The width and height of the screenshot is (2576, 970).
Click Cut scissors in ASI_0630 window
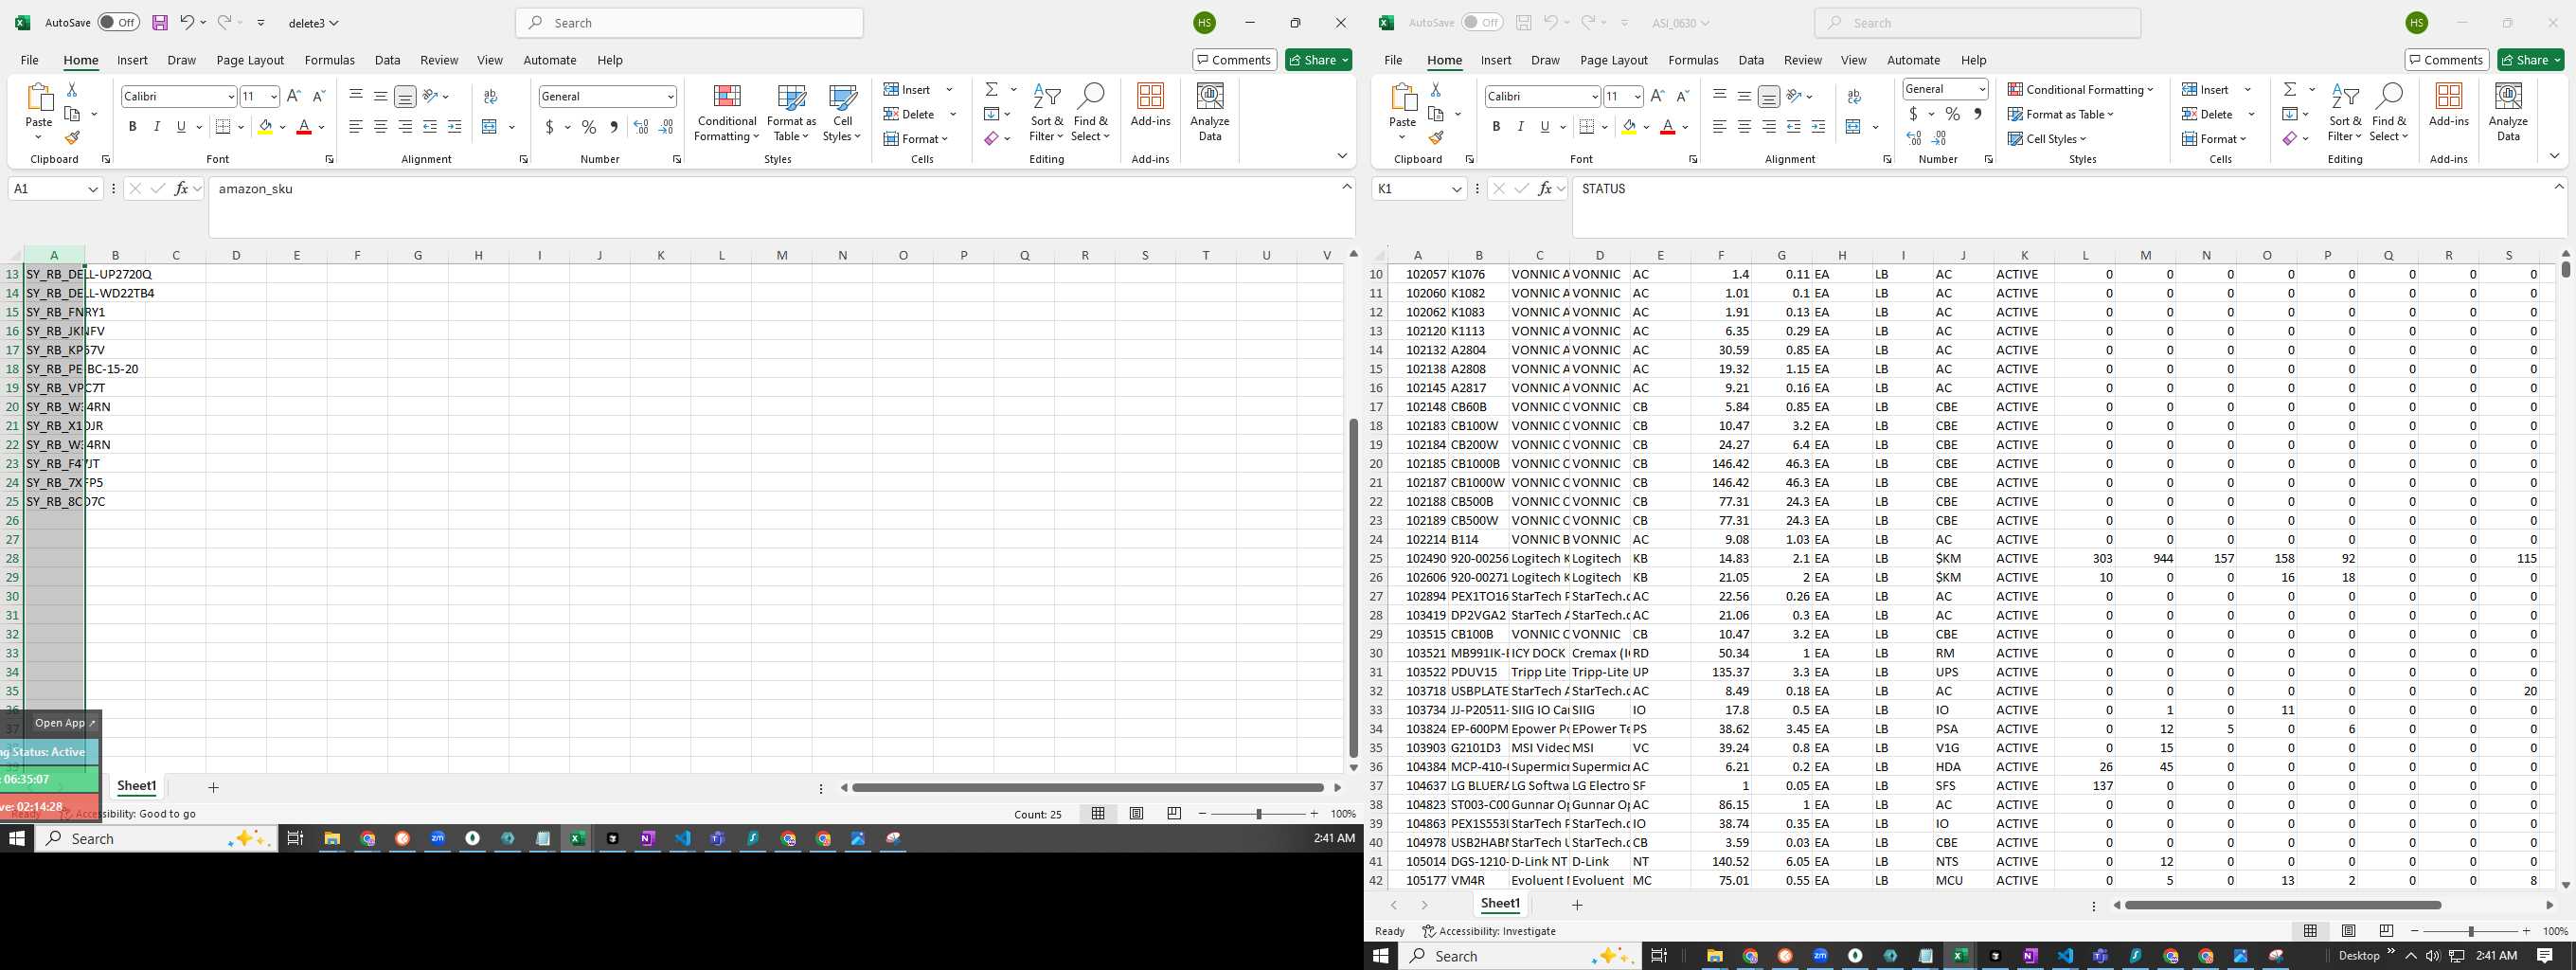[x=1435, y=89]
